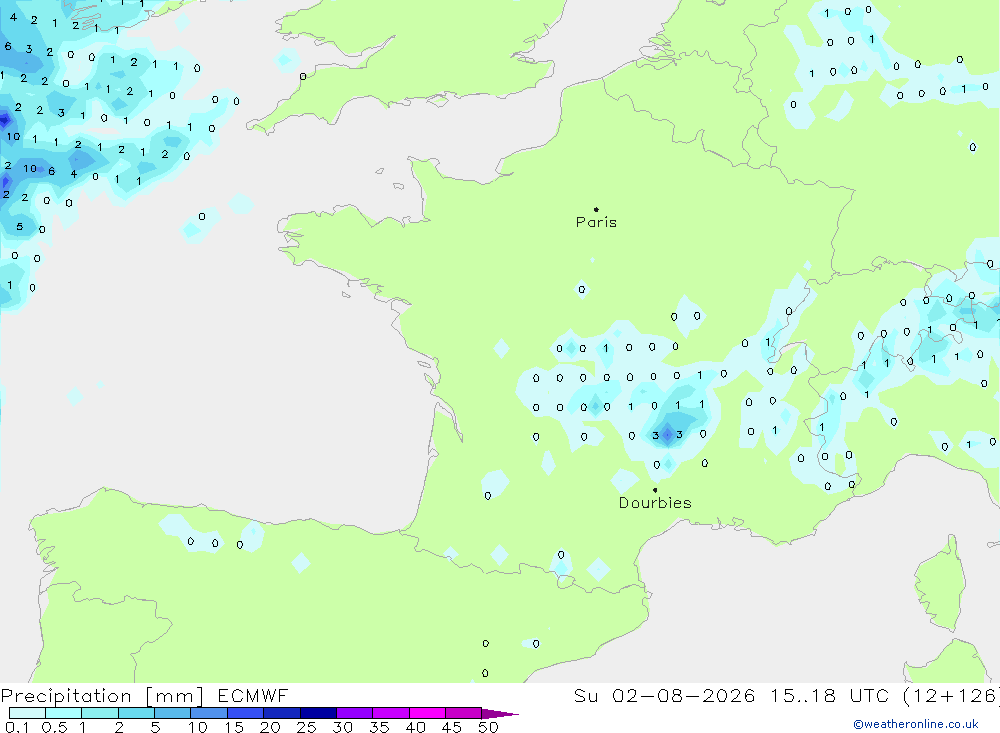
Task: Pick the lightest 0.1–0.5 mm legend swatch
Action: click(x=27, y=713)
